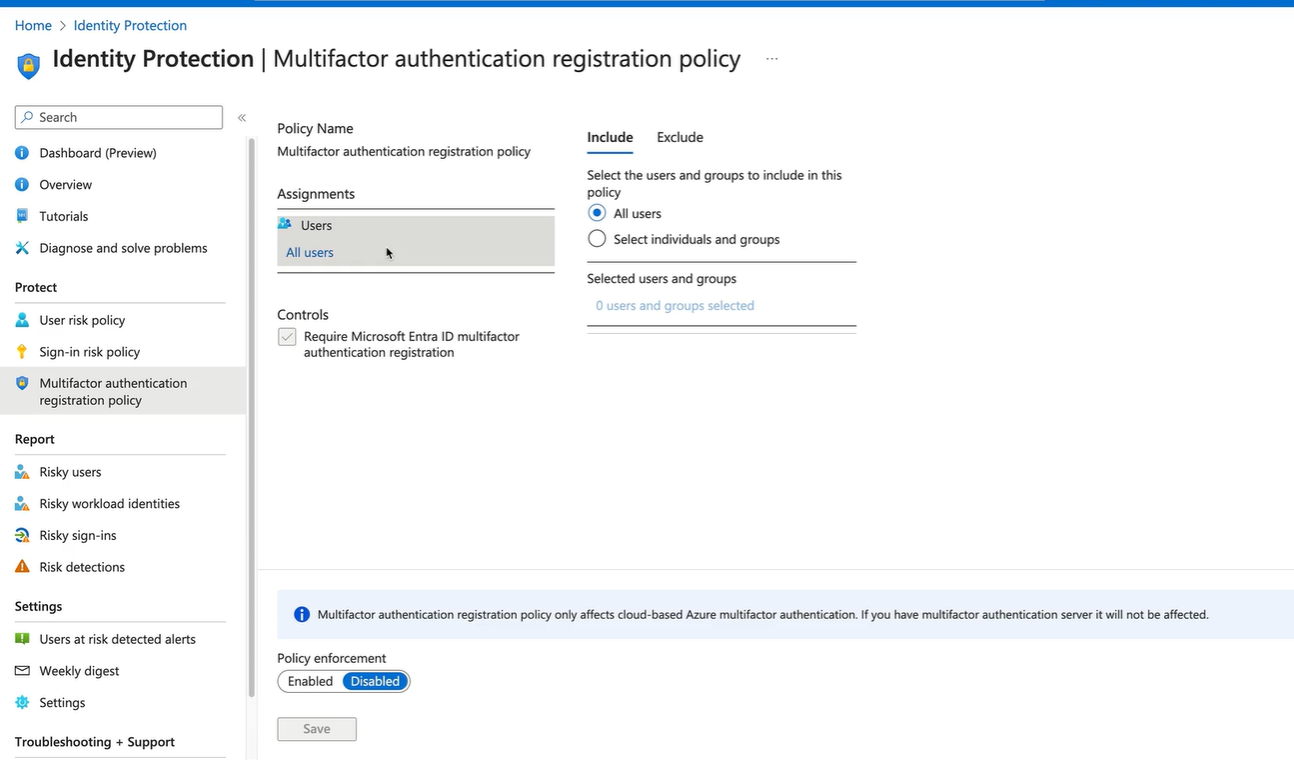
Task: Switch to the Exclude tab
Action: (680, 137)
